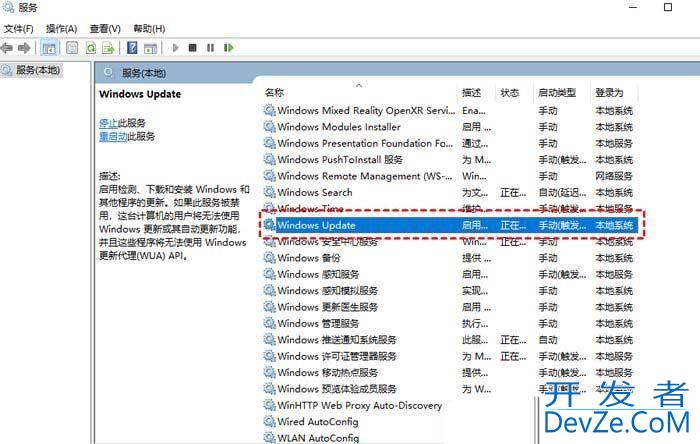Open the 帮助(H) menu
The height and width of the screenshot is (444, 700).
149,29
